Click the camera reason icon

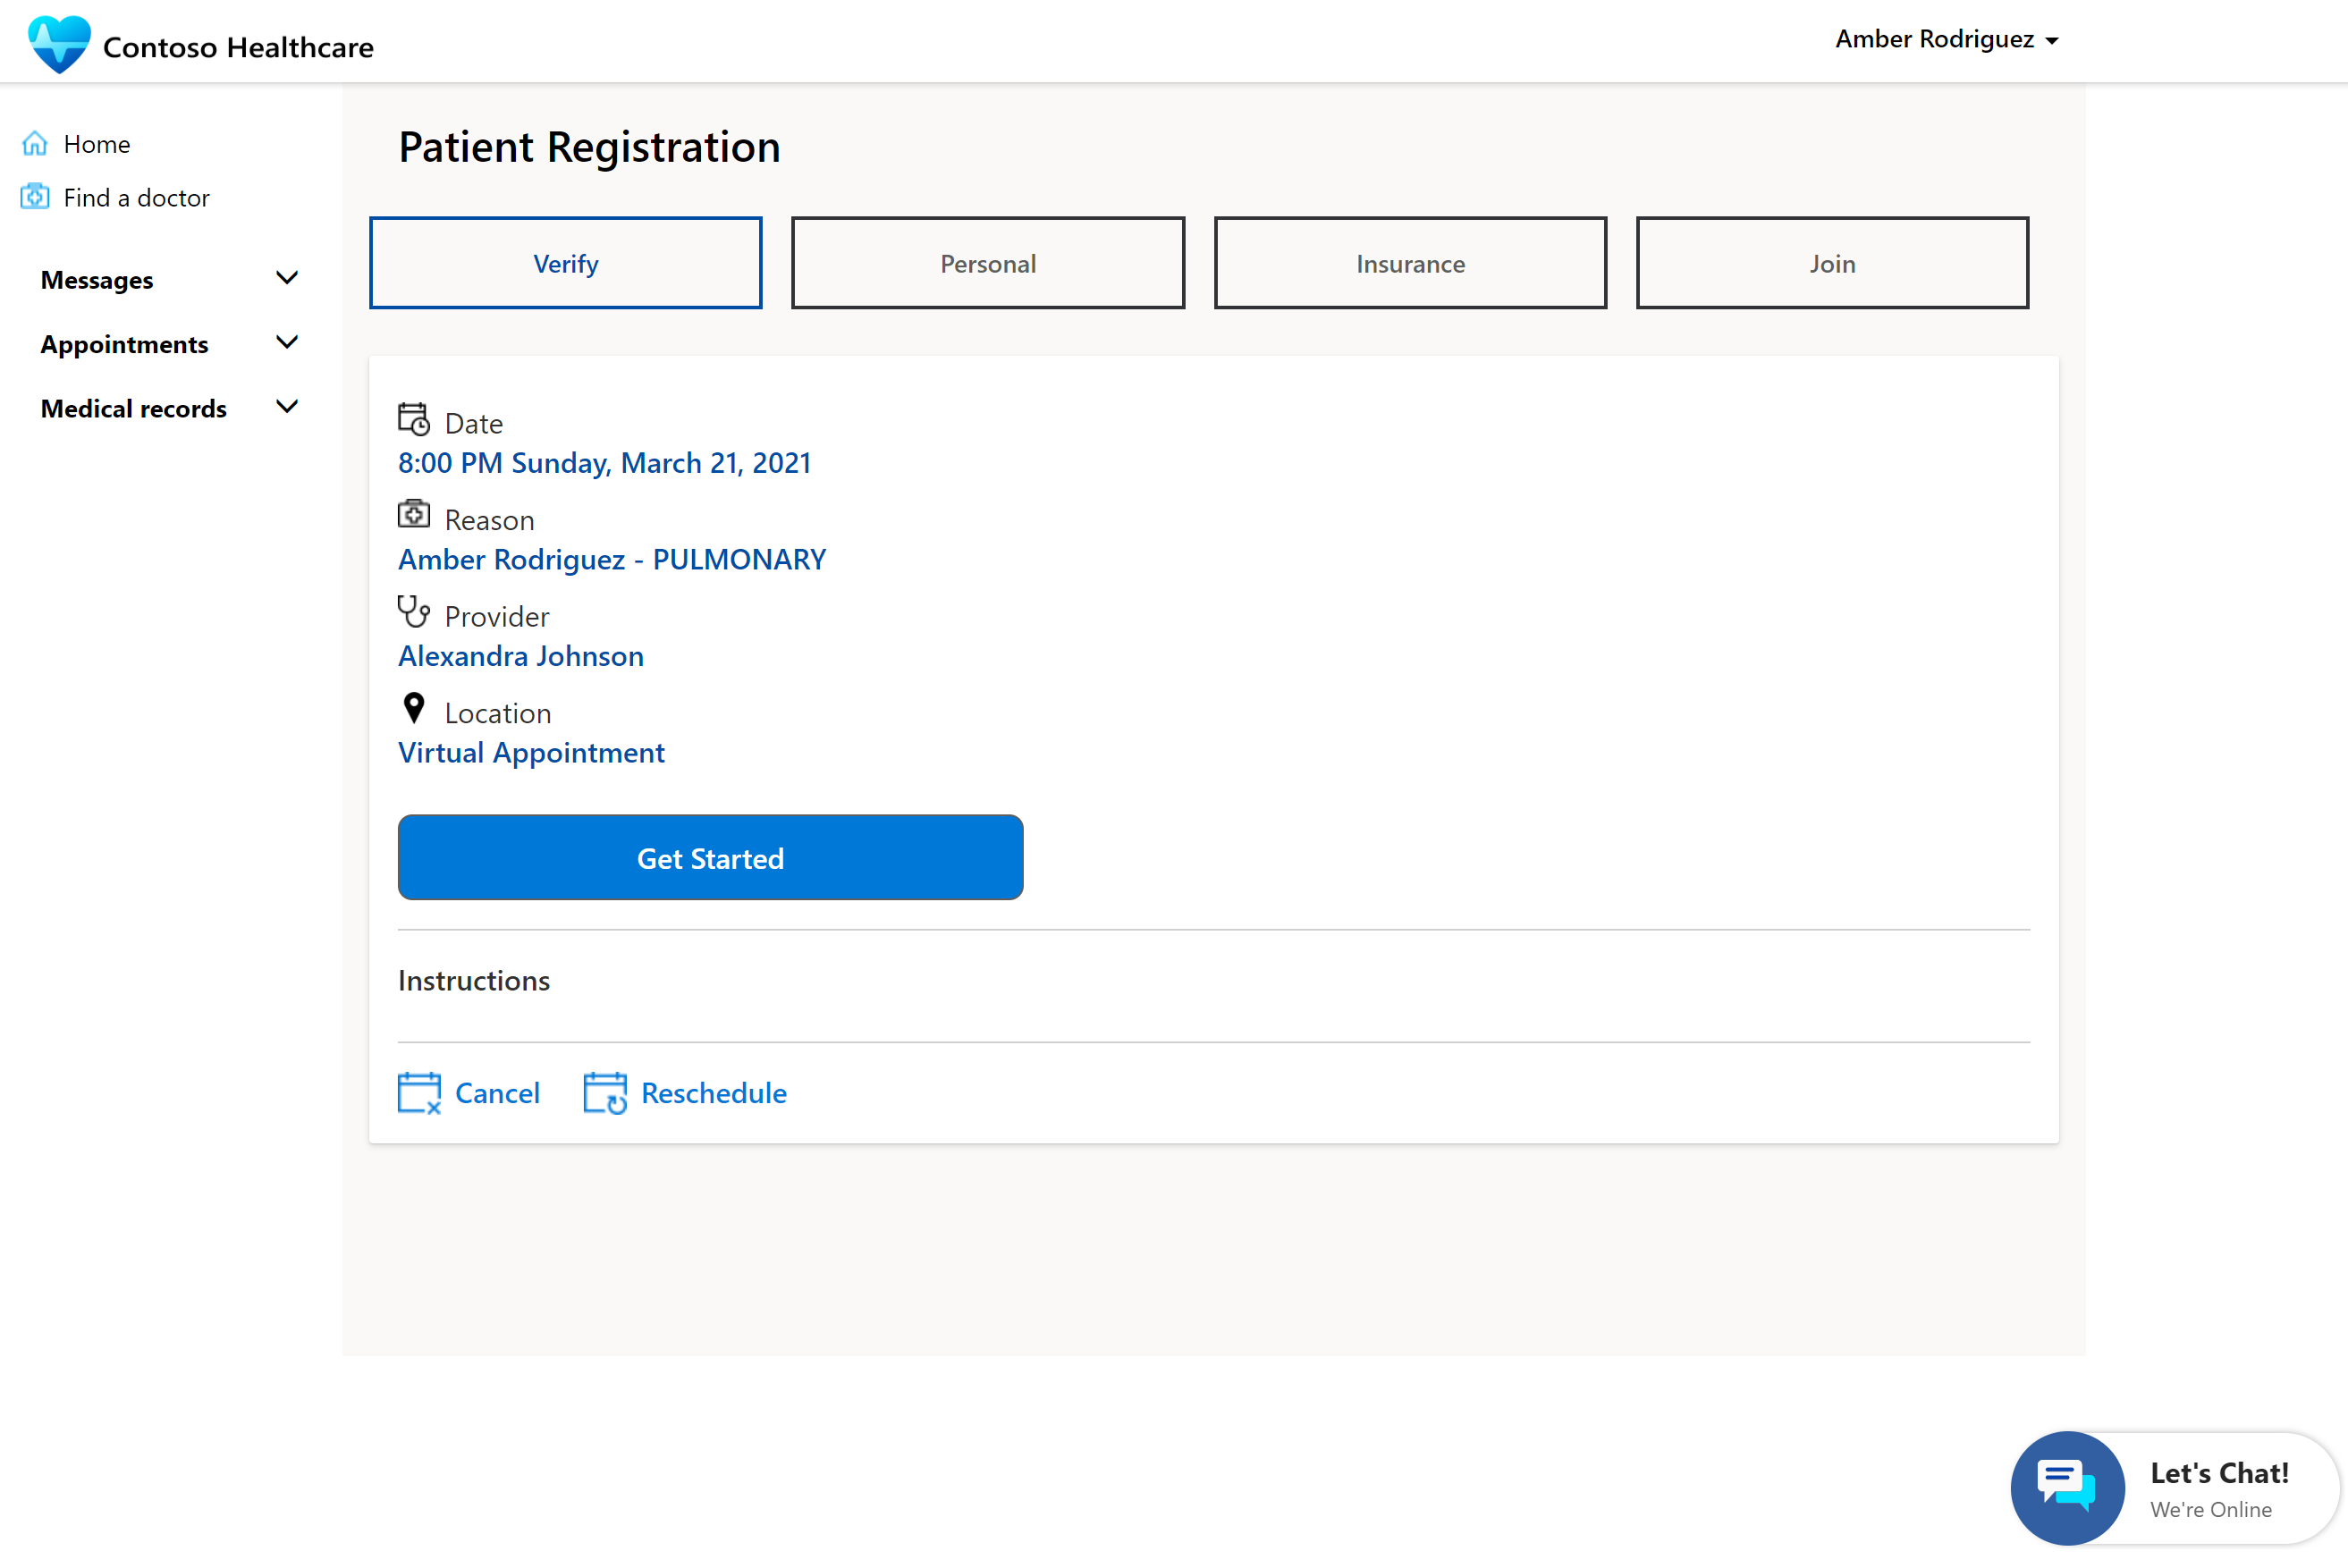(x=415, y=516)
